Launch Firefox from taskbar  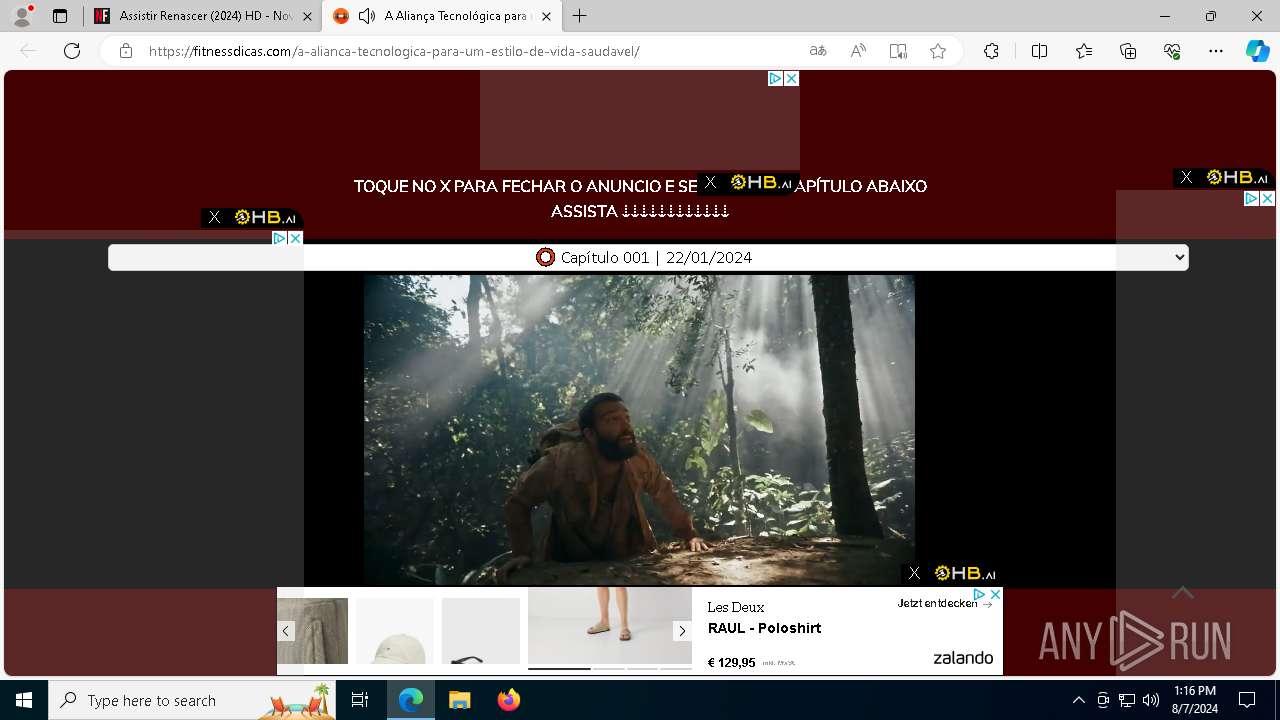coord(508,700)
